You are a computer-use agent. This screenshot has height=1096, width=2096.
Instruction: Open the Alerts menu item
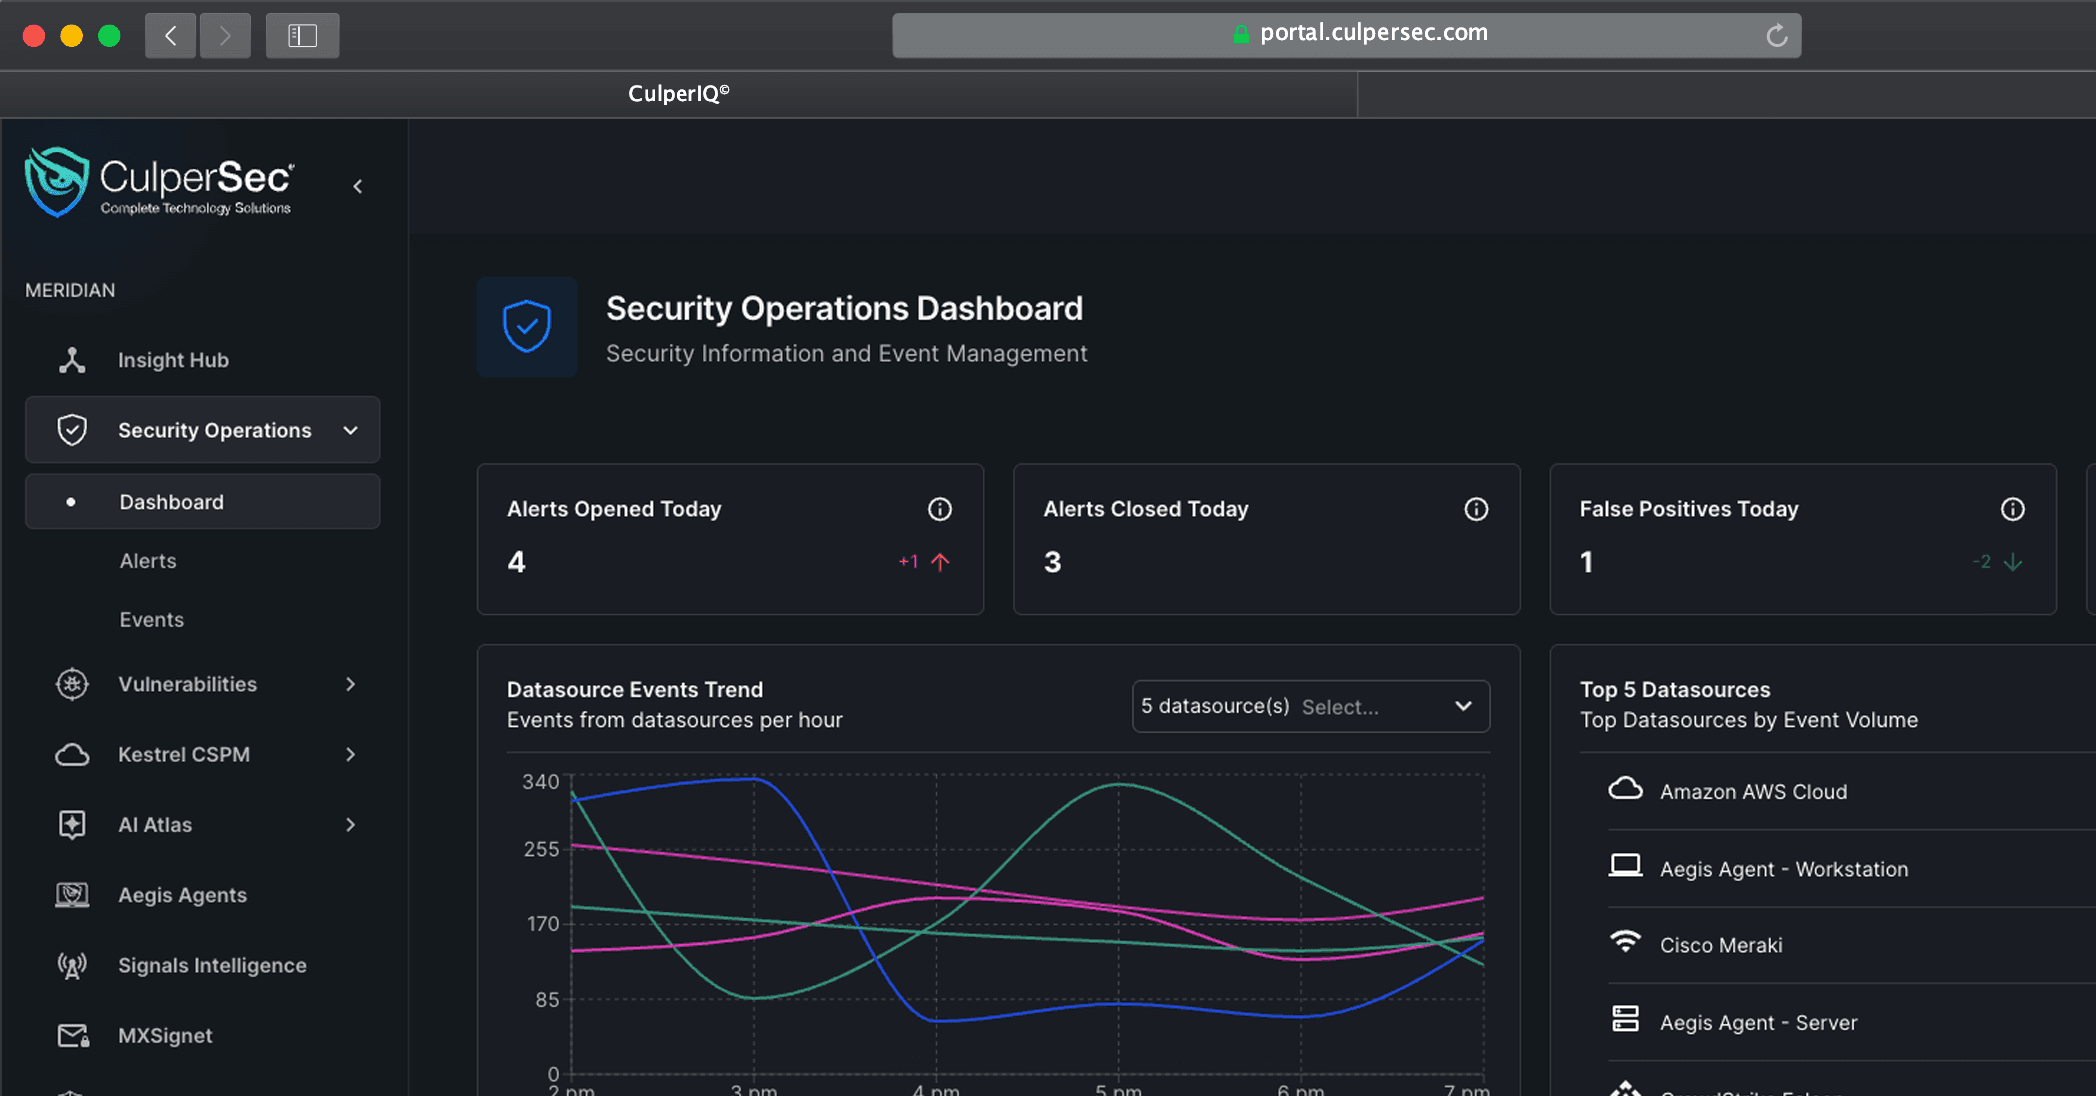point(148,561)
